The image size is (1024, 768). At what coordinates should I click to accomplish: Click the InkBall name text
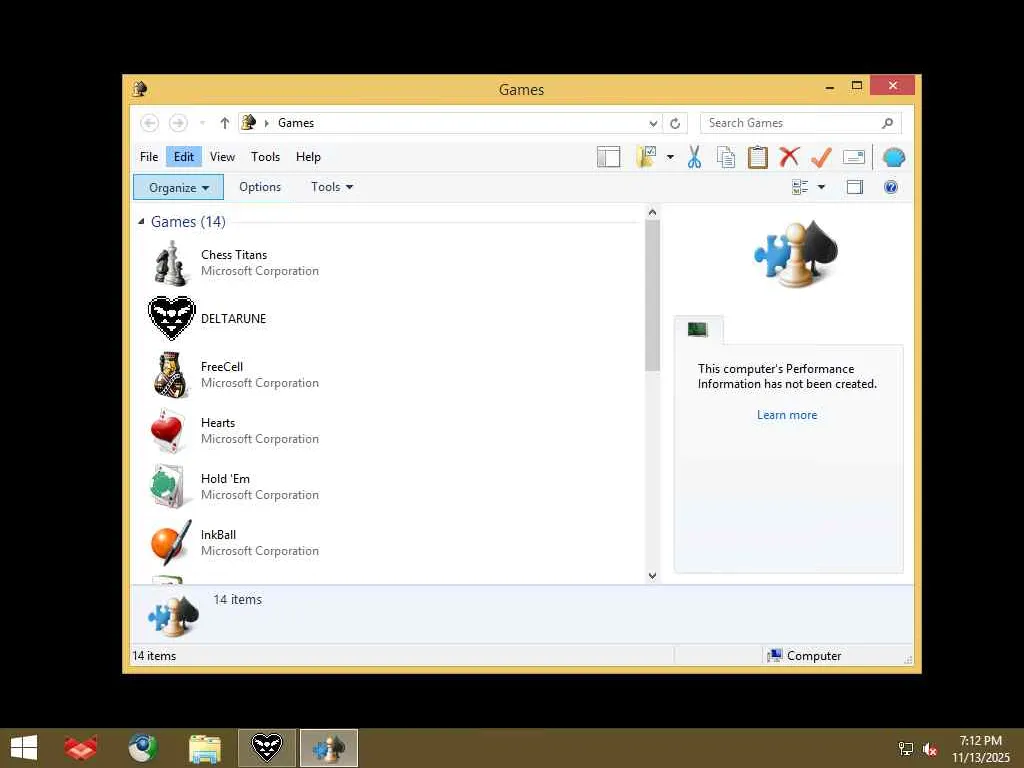click(x=218, y=535)
